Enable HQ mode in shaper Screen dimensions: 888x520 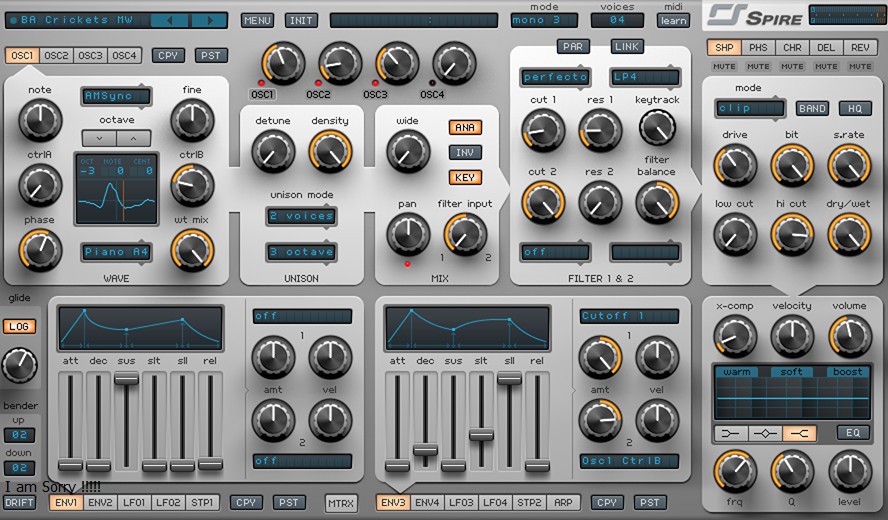tap(855, 108)
